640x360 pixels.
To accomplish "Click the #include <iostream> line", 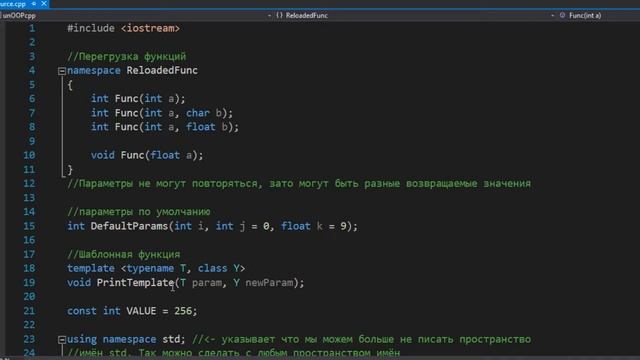I will tap(123, 28).
